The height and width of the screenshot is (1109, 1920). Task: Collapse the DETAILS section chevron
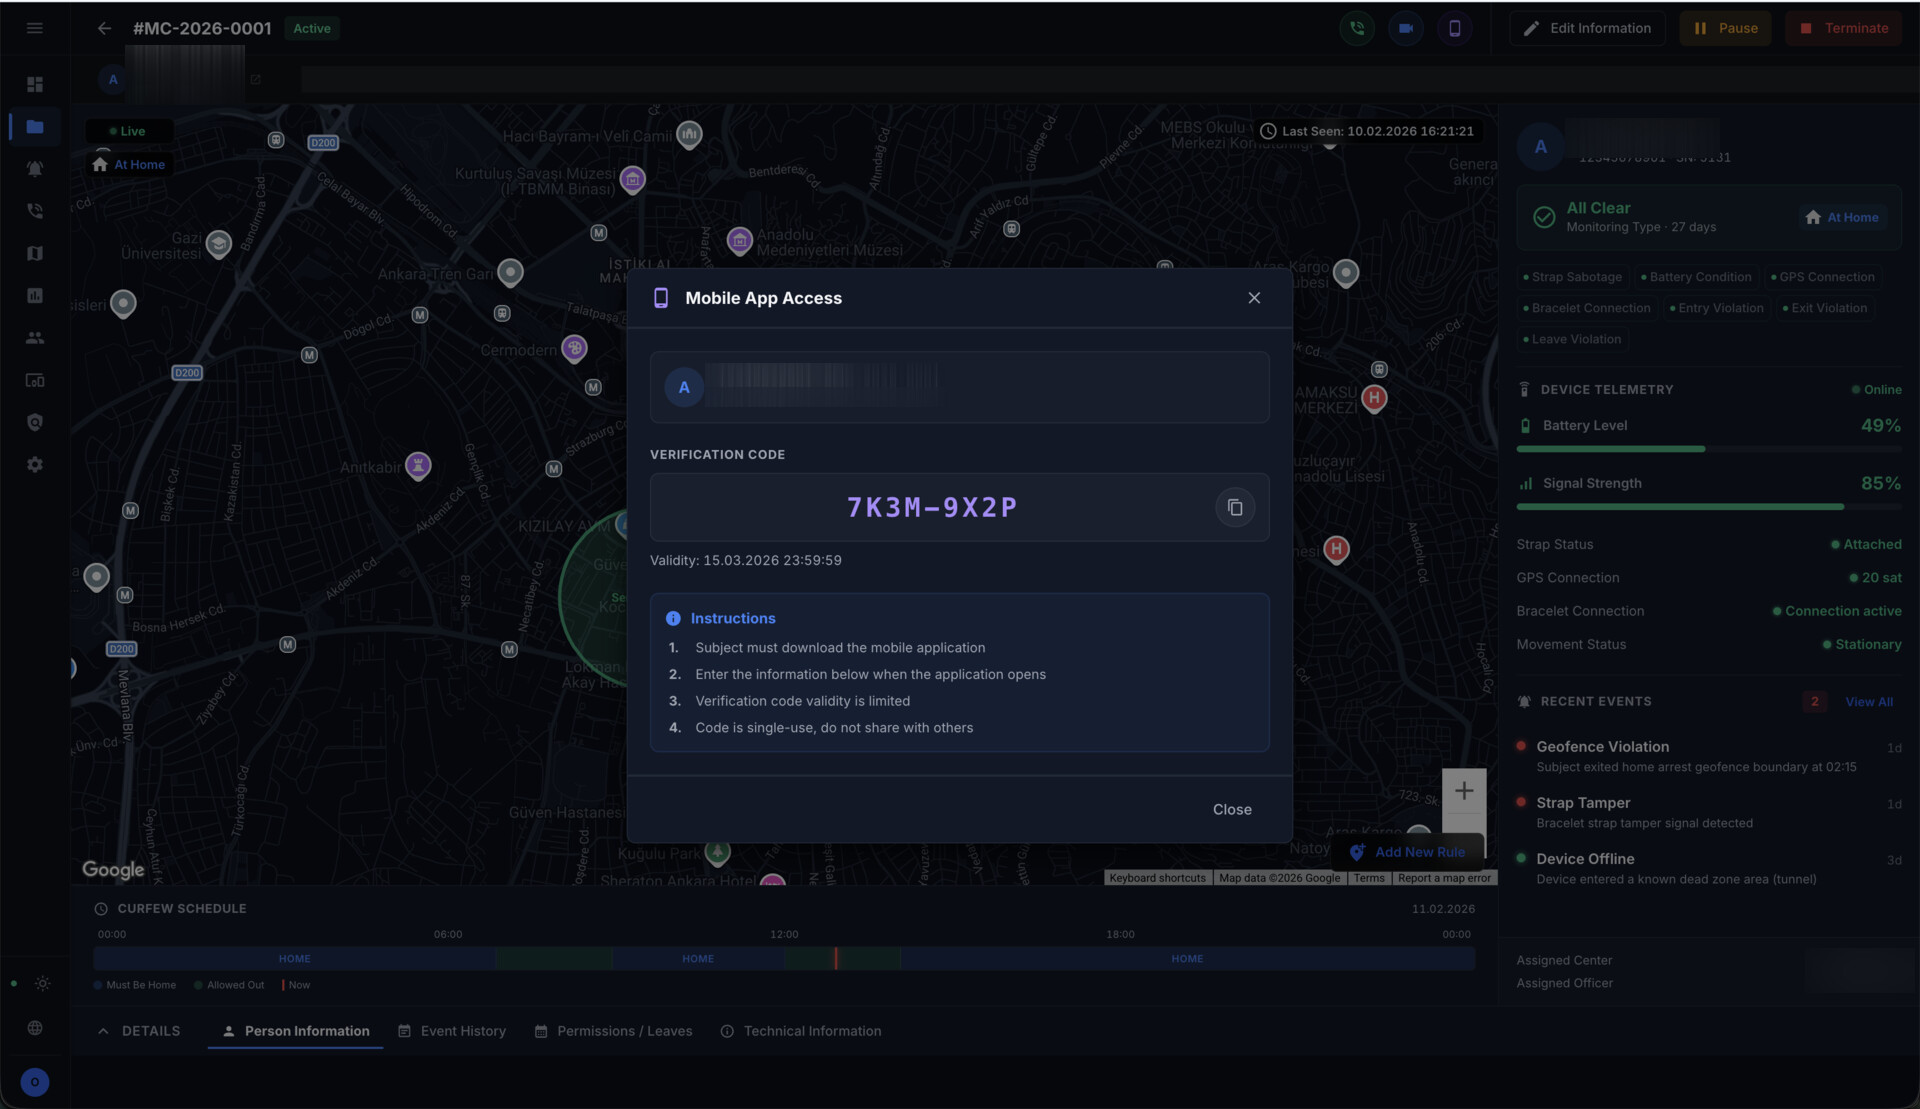click(x=103, y=1031)
